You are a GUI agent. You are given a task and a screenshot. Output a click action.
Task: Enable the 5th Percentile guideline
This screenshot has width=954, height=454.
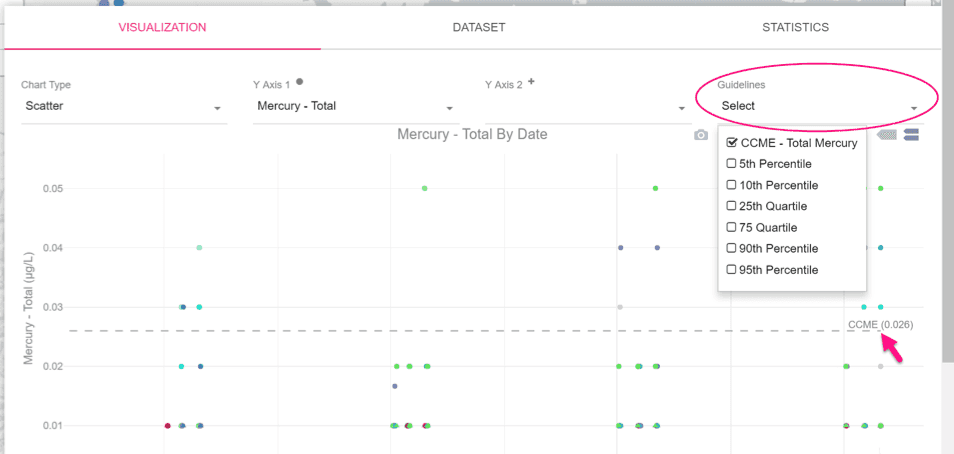pos(731,164)
